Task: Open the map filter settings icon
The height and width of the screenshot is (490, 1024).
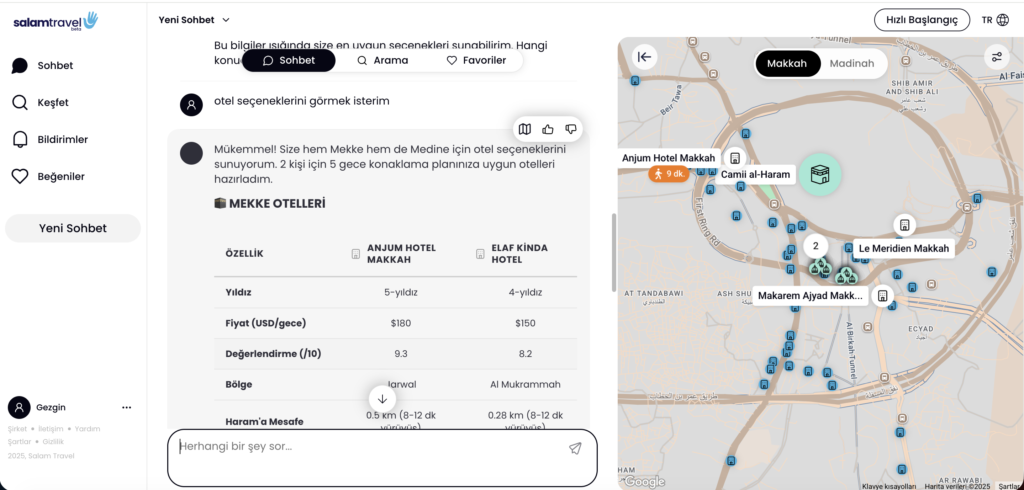Action: point(997,57)
